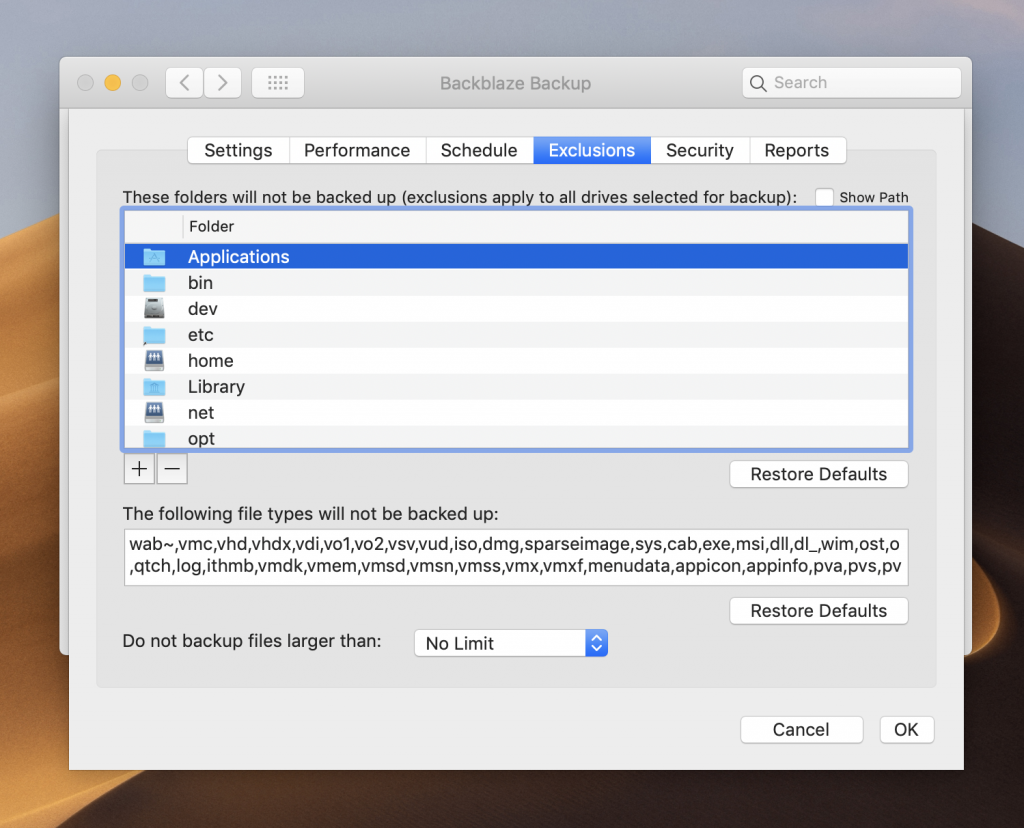Enable the Show Path checkbox

coord(824,197)
